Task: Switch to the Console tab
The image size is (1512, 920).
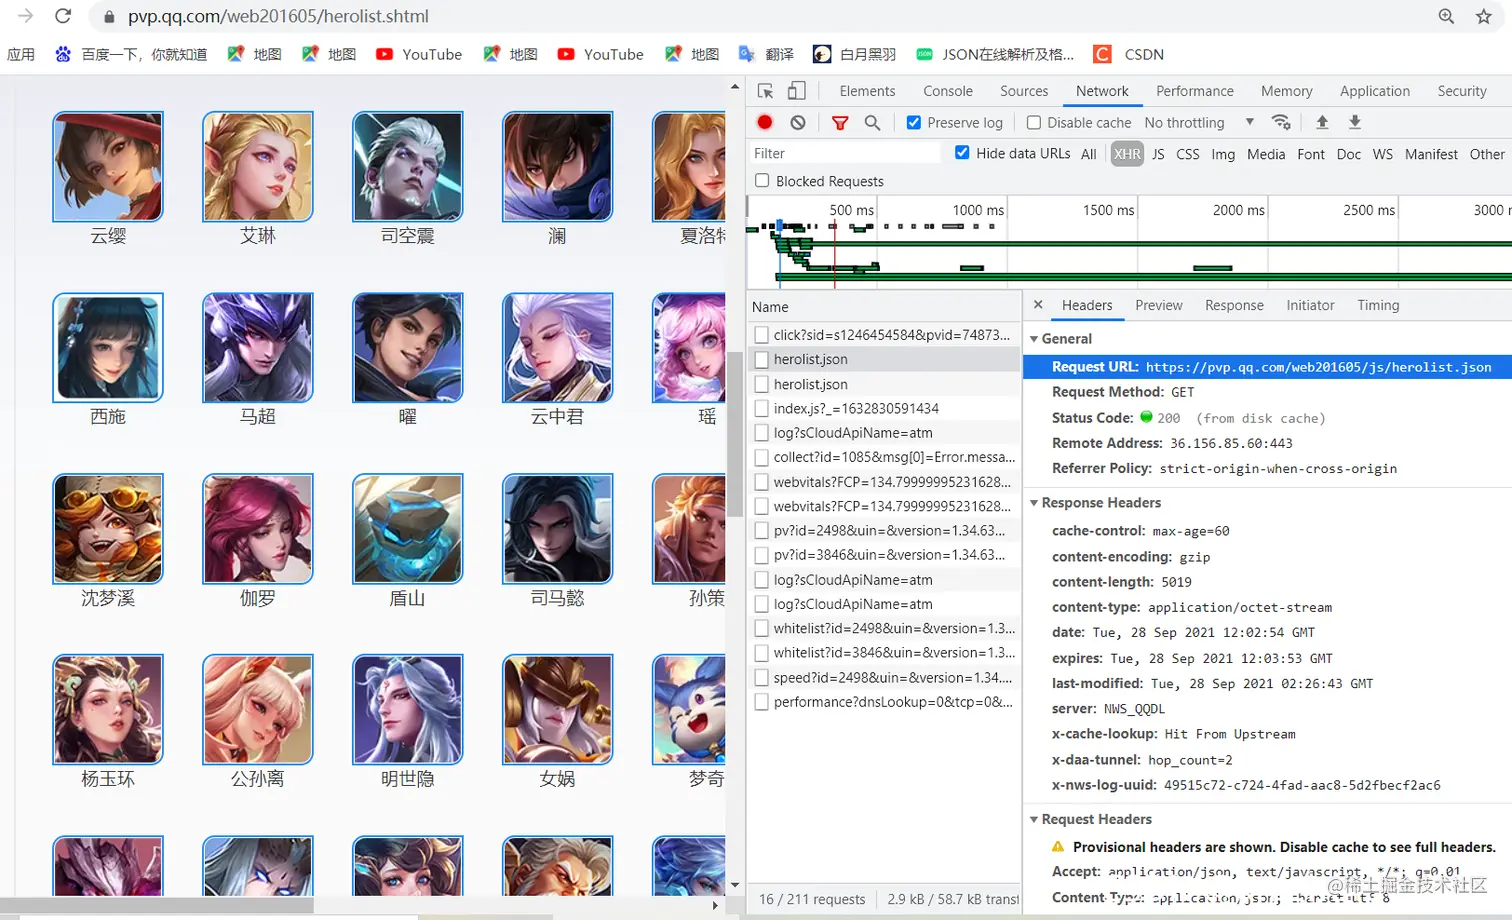Action: pyautogui.click(x=948, y=91)
